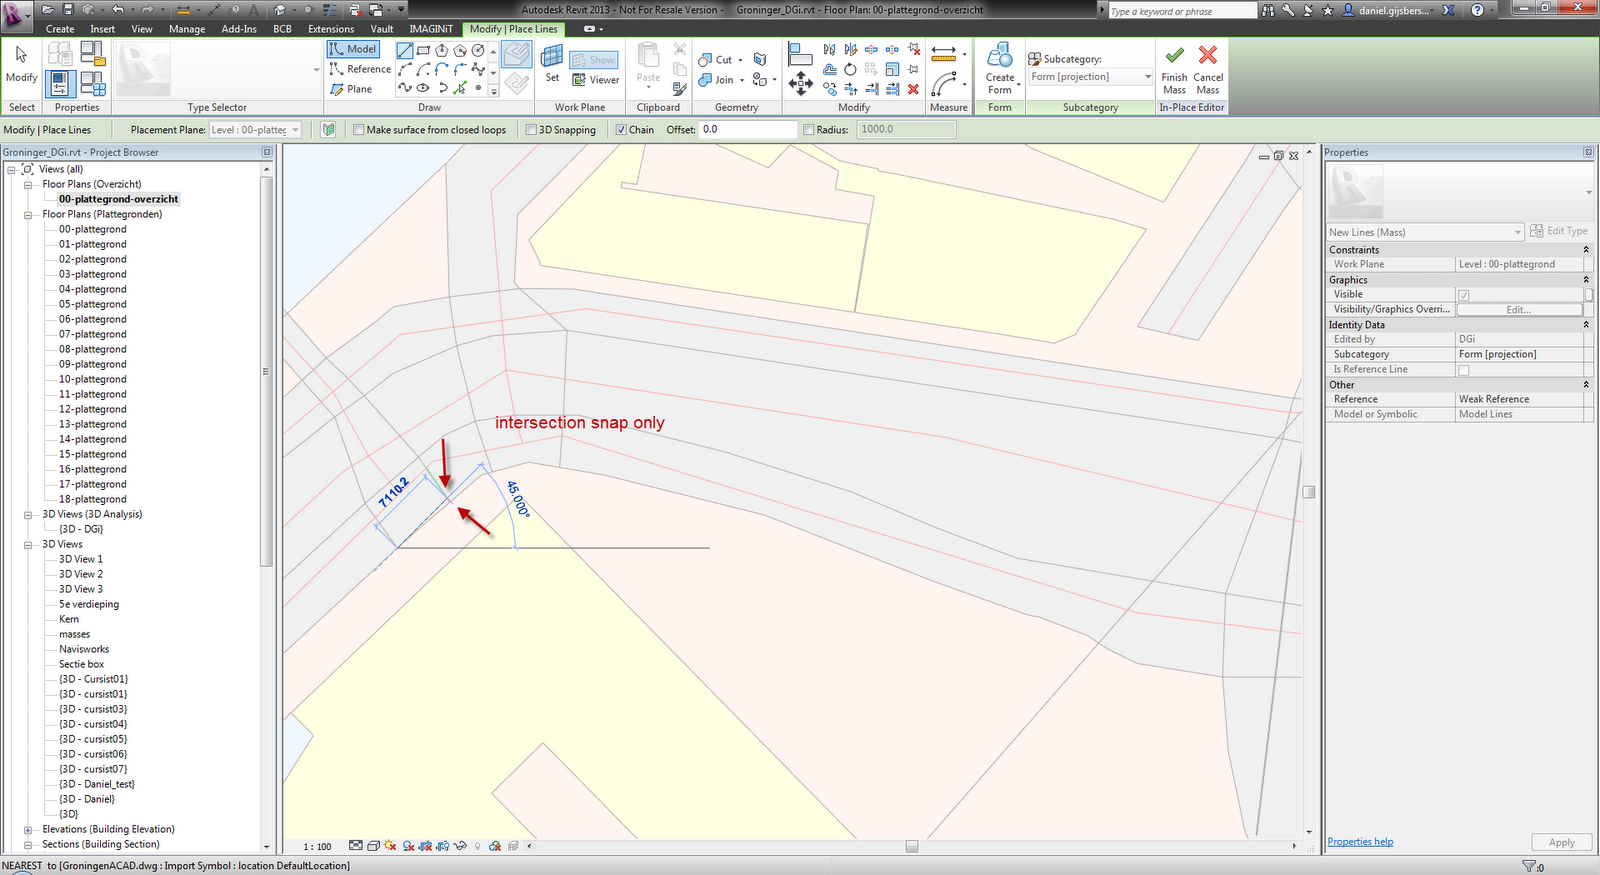The width and height of the screenshot is (1600, 875).
Task: Click the Offset value field
Action: click(747, 130)
